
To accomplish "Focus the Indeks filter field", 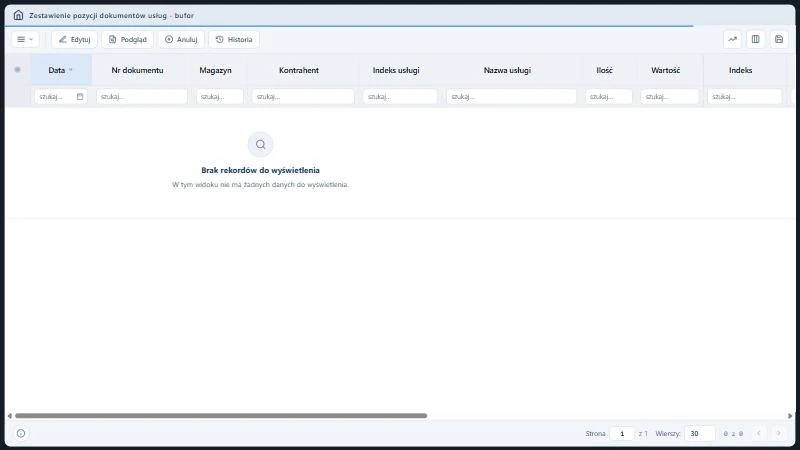I will (744, 96).
